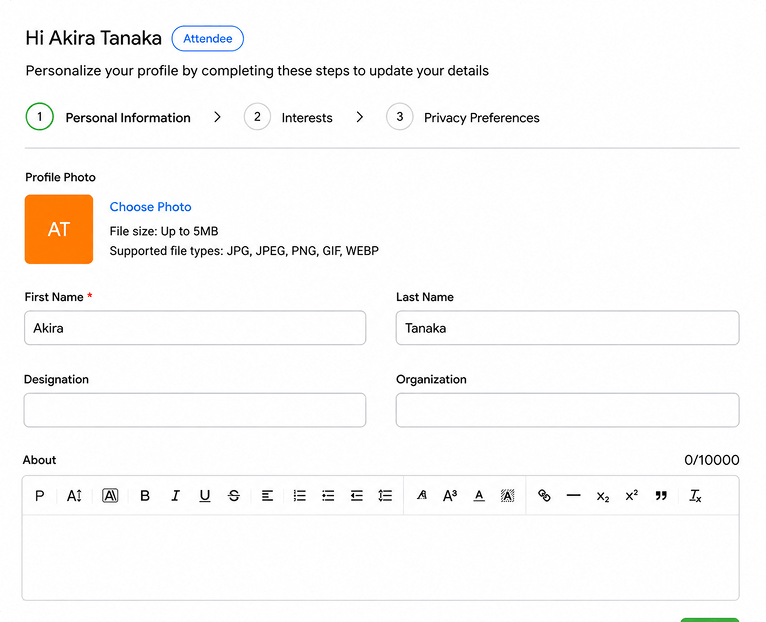Click the supported file types text
This screenshot has width=766, height=622.
244,251
